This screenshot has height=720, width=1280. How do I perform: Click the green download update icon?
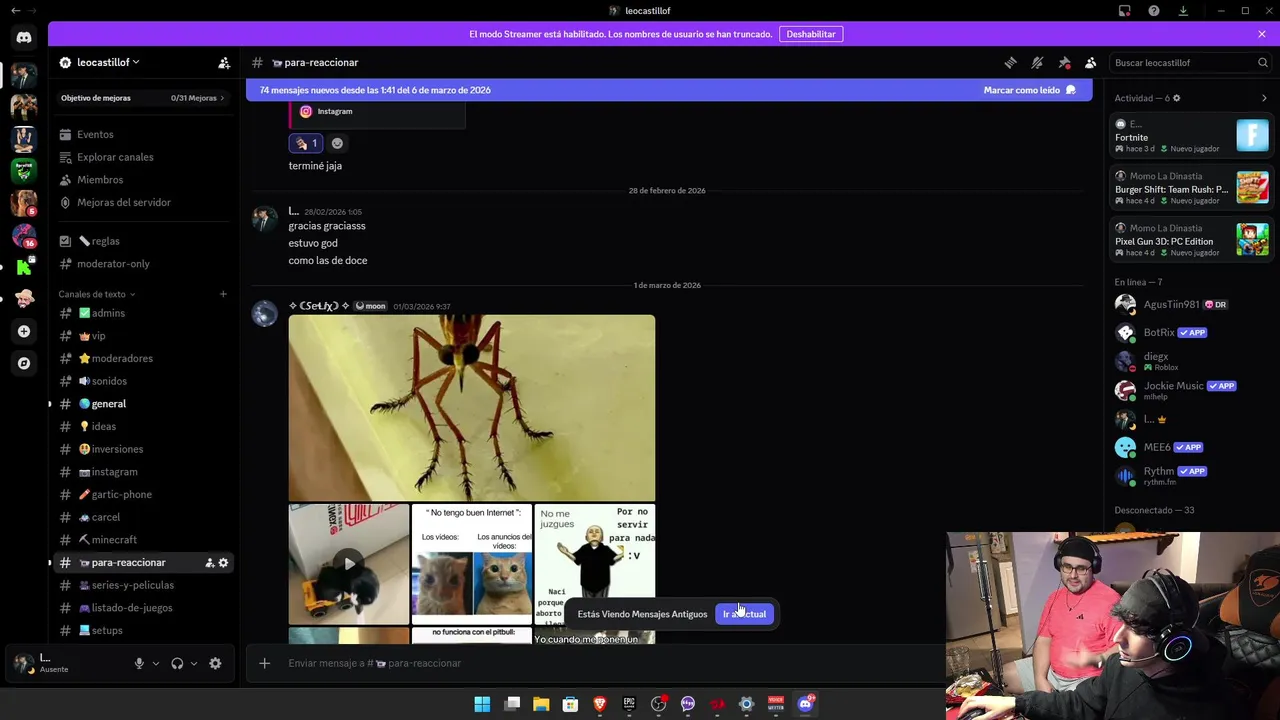click(x=1183, y=11)
